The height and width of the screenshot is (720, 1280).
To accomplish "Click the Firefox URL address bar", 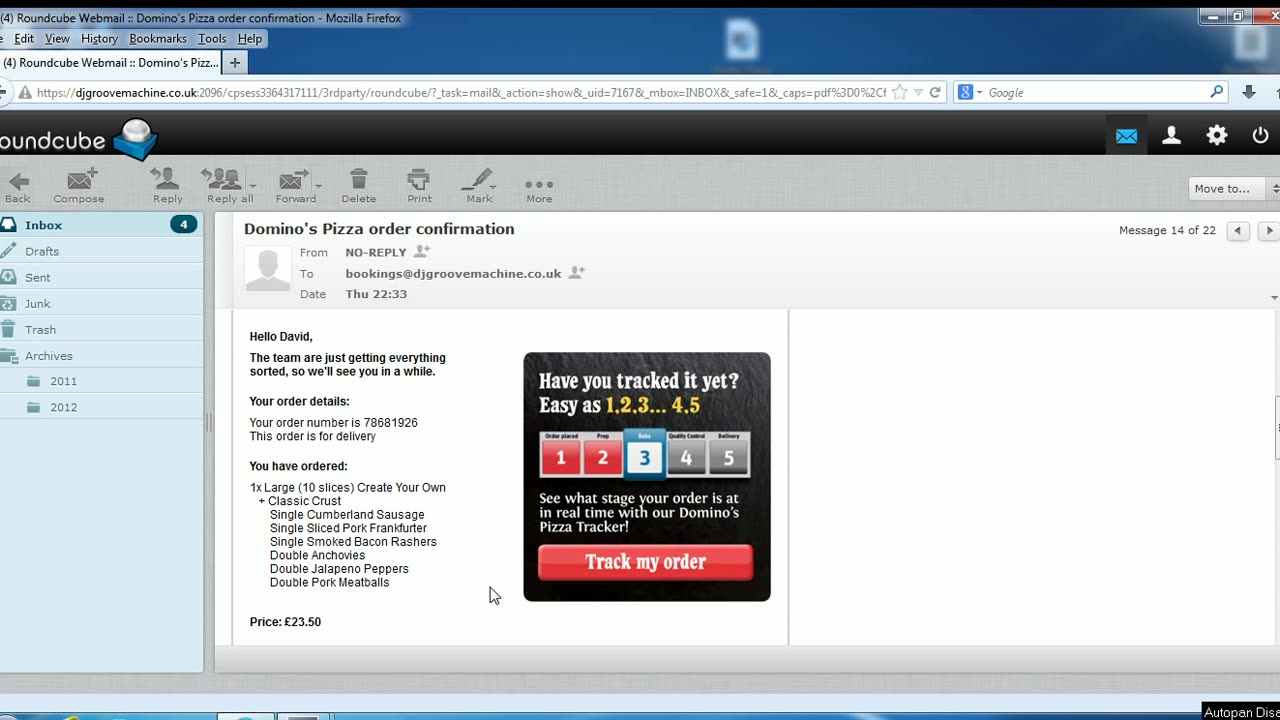I will tap(460, 92).
